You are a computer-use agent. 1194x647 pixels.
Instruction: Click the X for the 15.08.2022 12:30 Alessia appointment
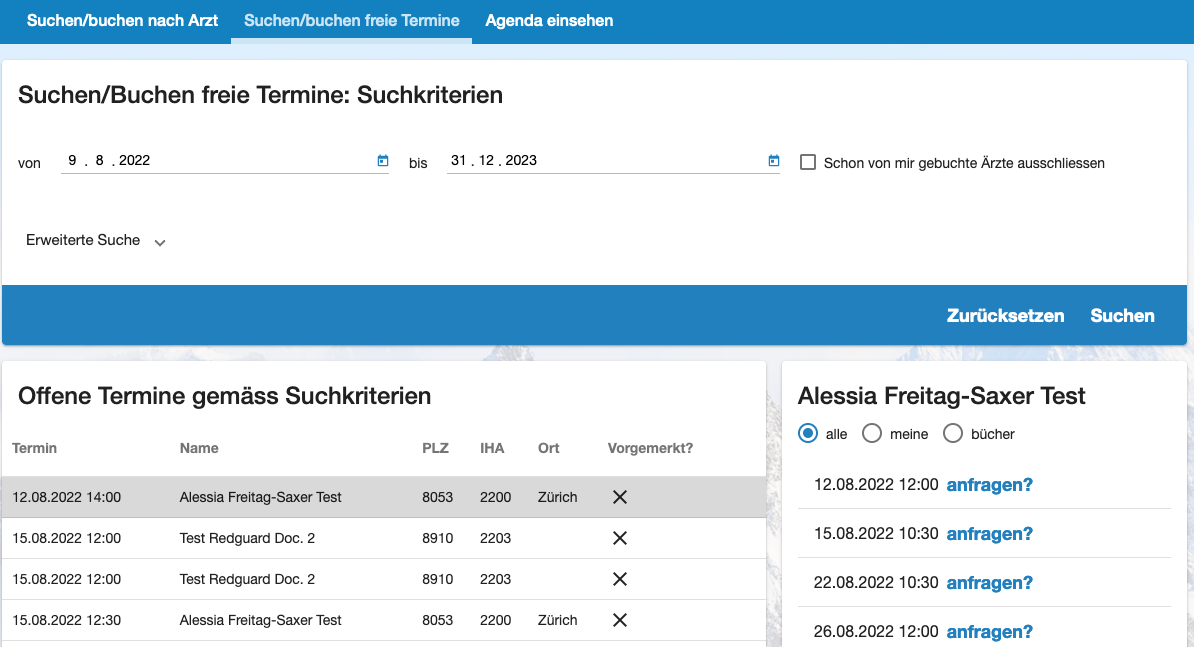619,620
